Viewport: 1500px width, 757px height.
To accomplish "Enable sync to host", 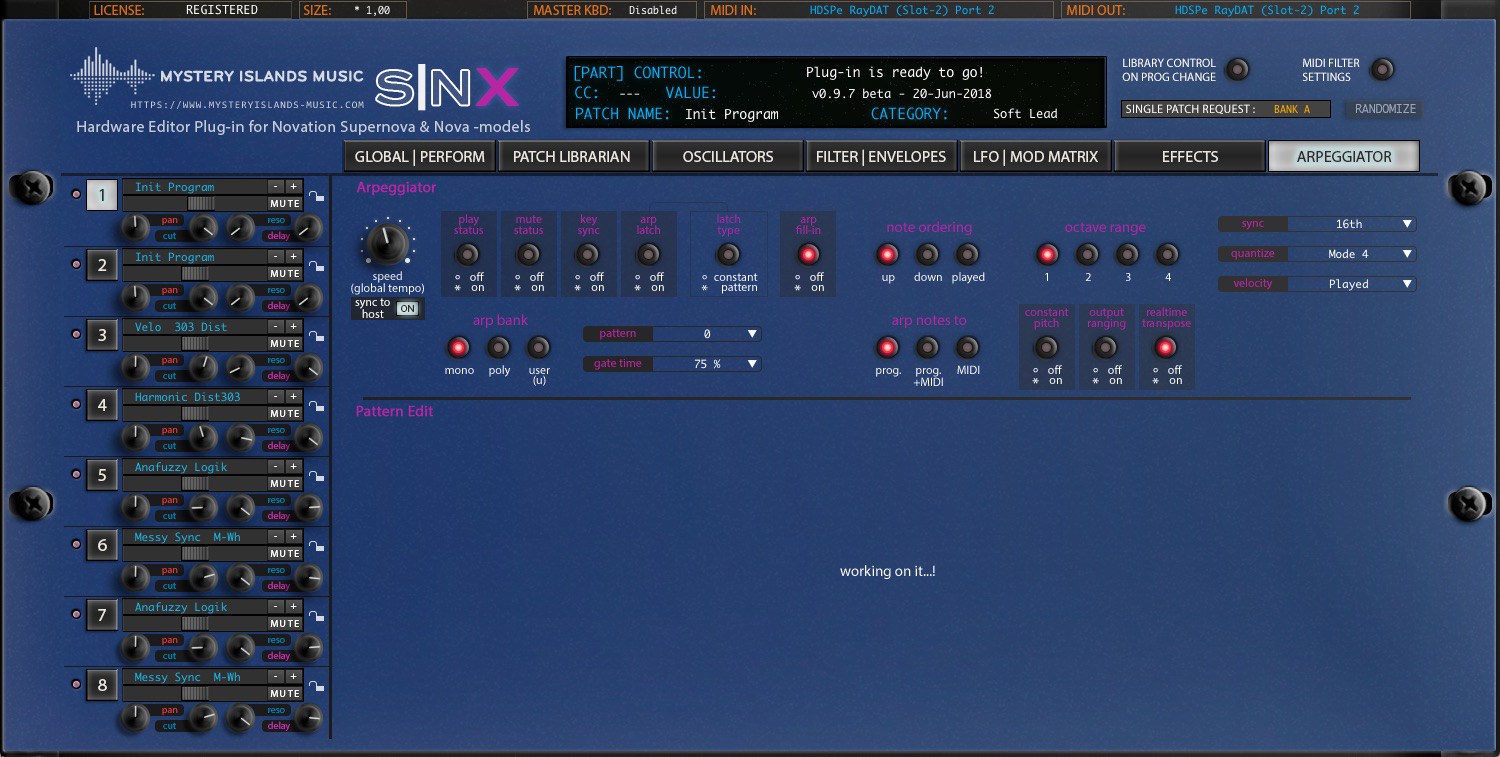I will (x=408, y=309).
